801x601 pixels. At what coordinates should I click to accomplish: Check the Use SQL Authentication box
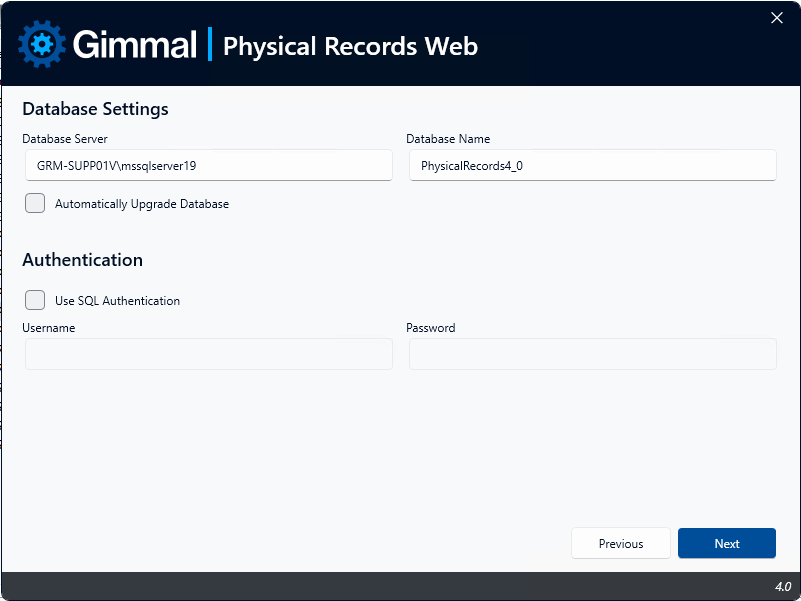click(x=35, y=300)
